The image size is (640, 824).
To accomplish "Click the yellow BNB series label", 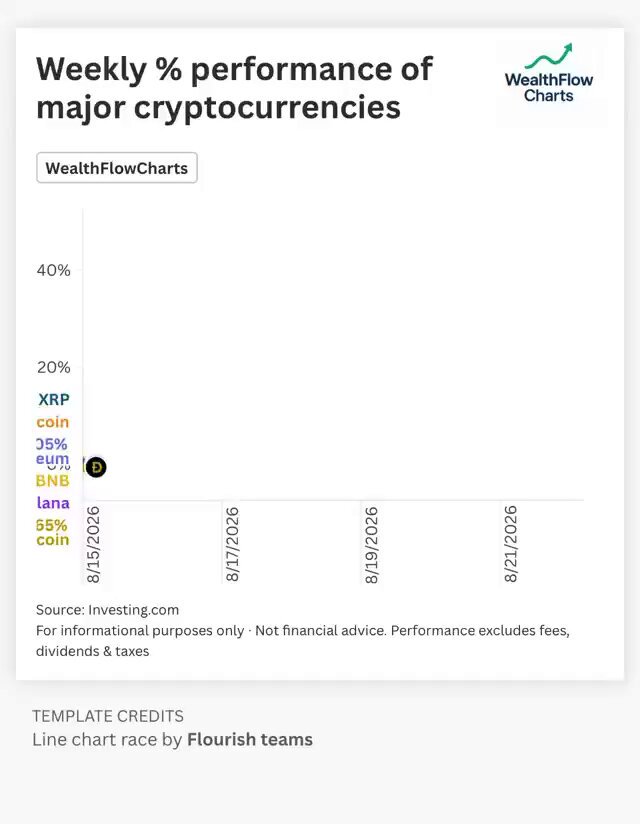I will [x=53, y=480].
